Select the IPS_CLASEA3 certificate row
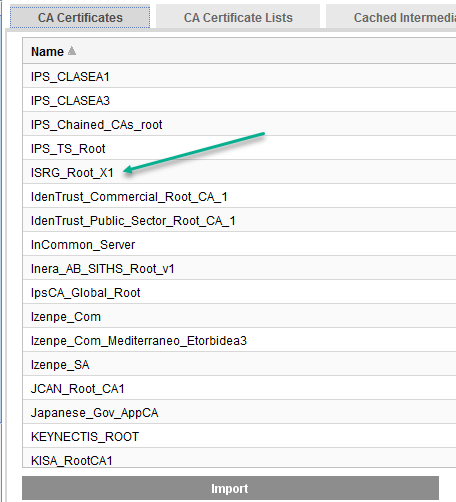The height and width of the screenshot is (502, 456). [239, 100]
